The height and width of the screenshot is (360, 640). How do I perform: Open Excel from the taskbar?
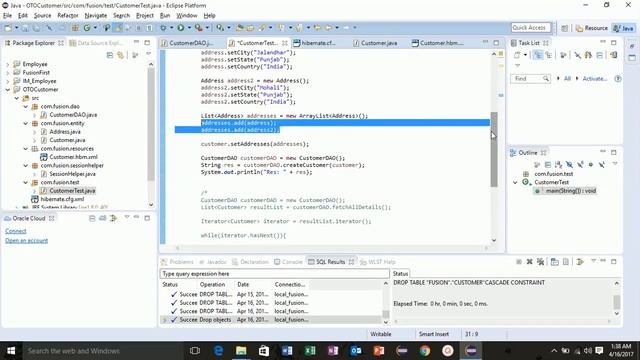310,351
